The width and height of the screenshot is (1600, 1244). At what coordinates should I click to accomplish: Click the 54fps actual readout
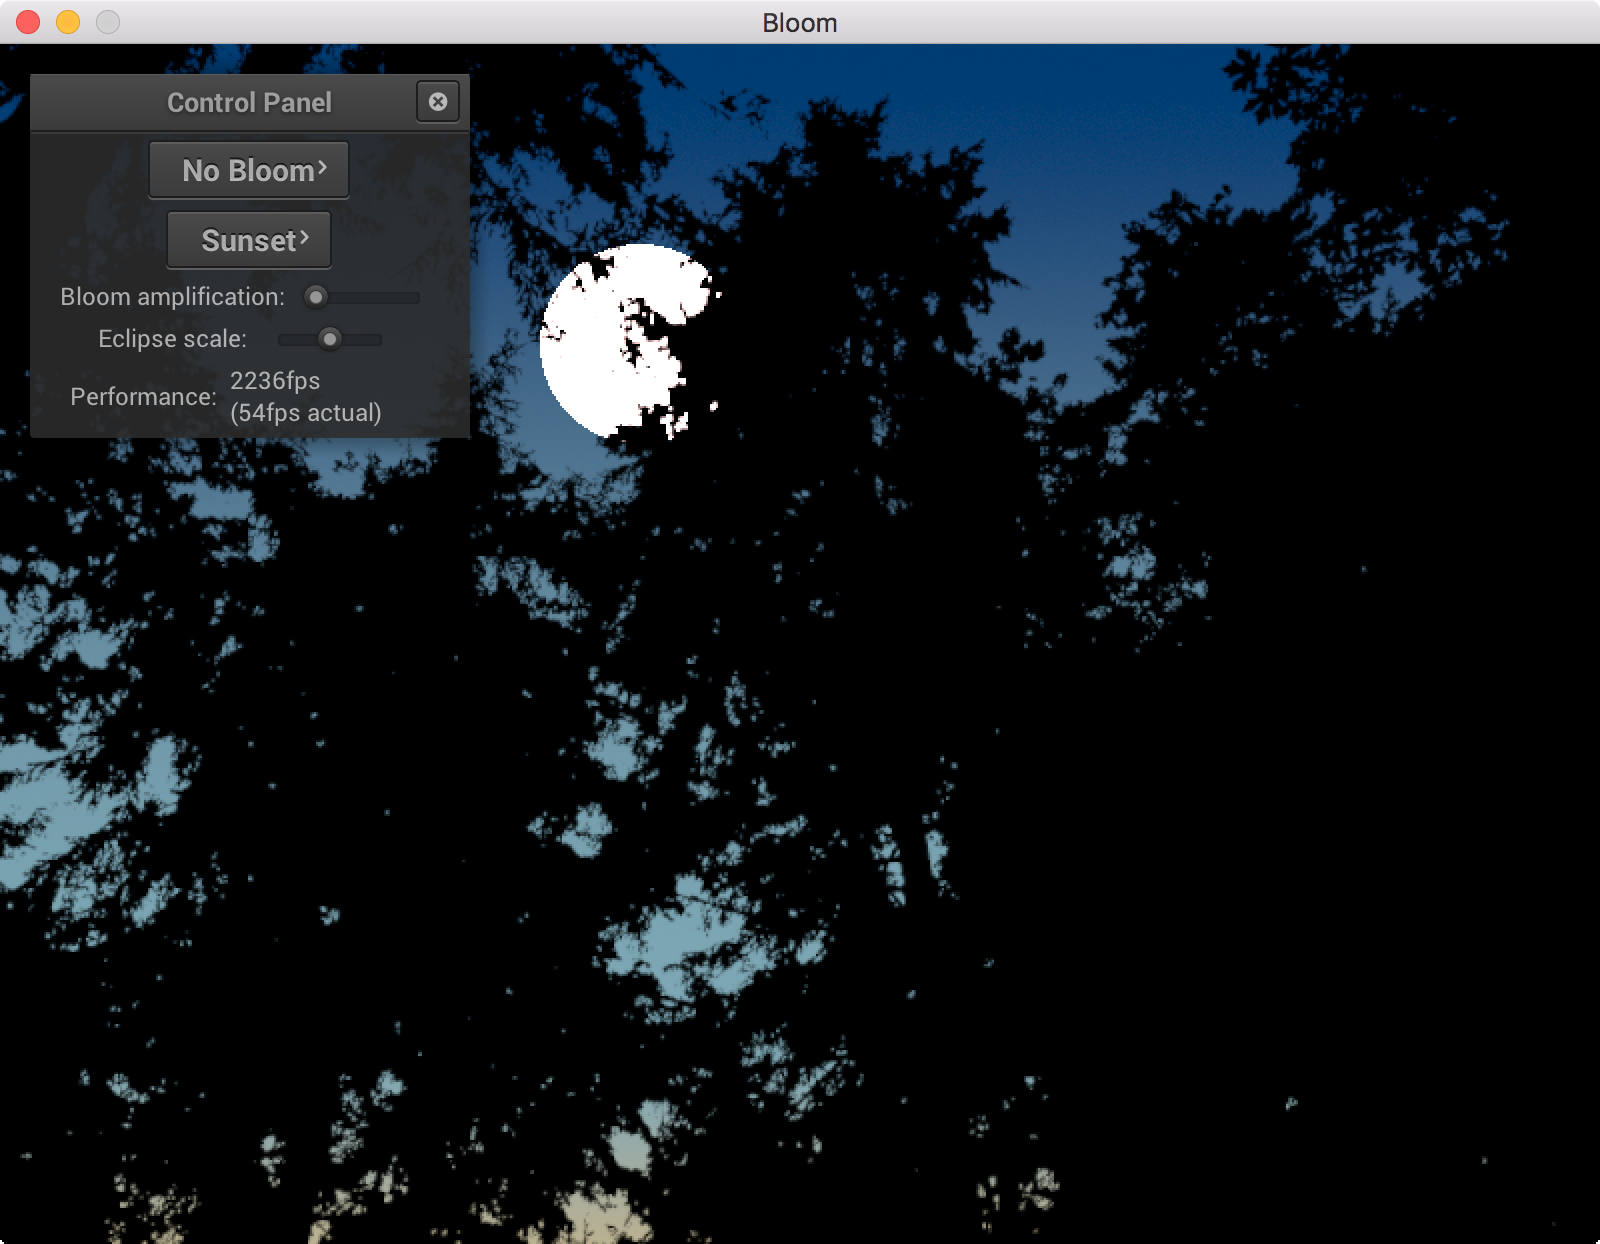tap(306, 413)
